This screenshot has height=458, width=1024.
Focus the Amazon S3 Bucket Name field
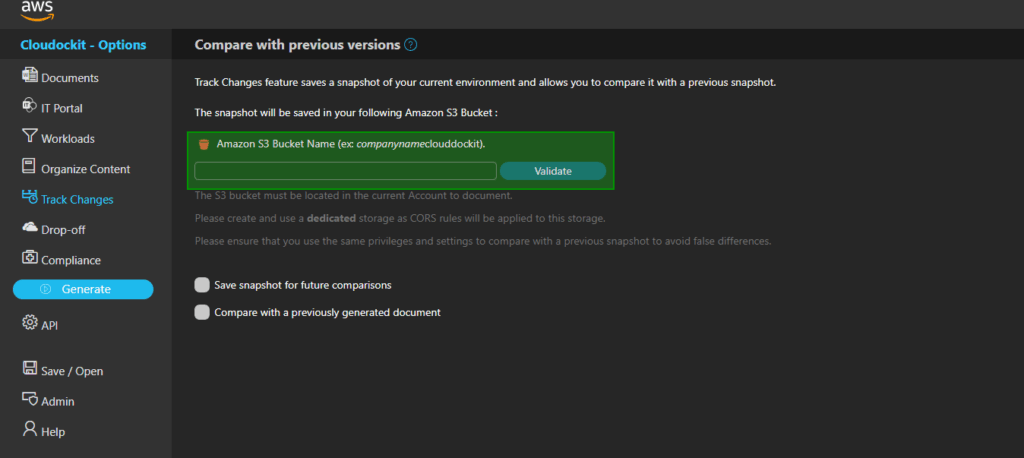(x=345, y=171)
